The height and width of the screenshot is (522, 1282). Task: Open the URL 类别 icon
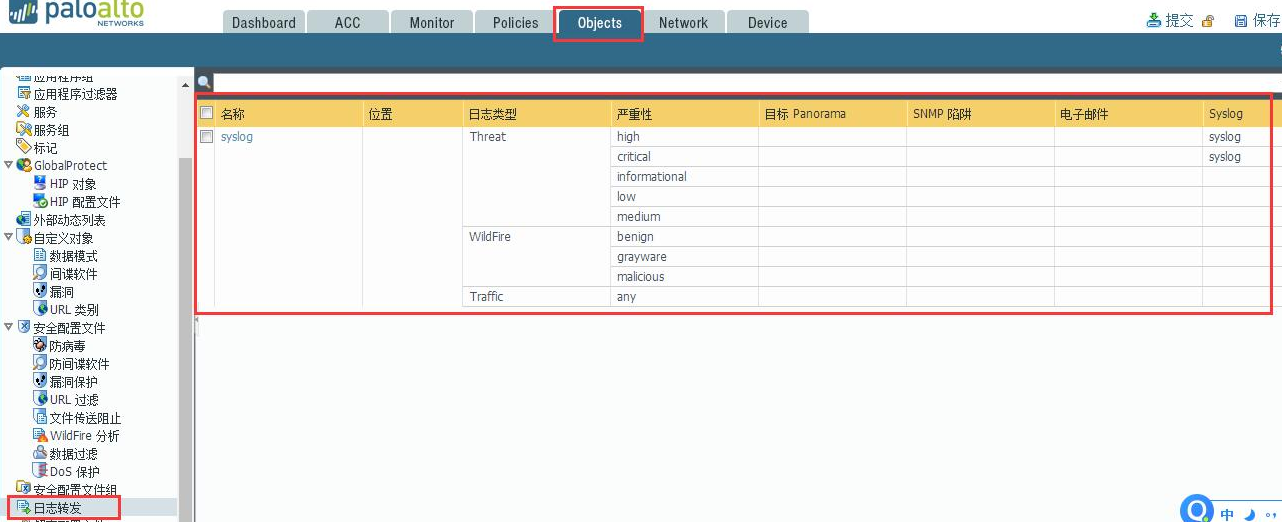40,309
